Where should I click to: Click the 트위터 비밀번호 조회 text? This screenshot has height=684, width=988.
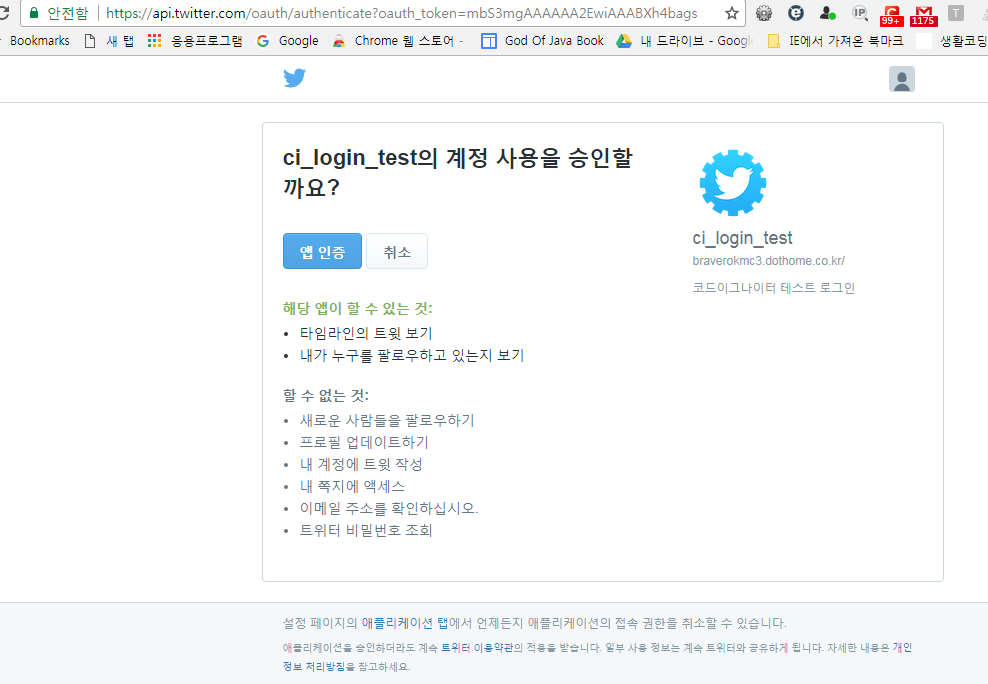coord(366,530)
